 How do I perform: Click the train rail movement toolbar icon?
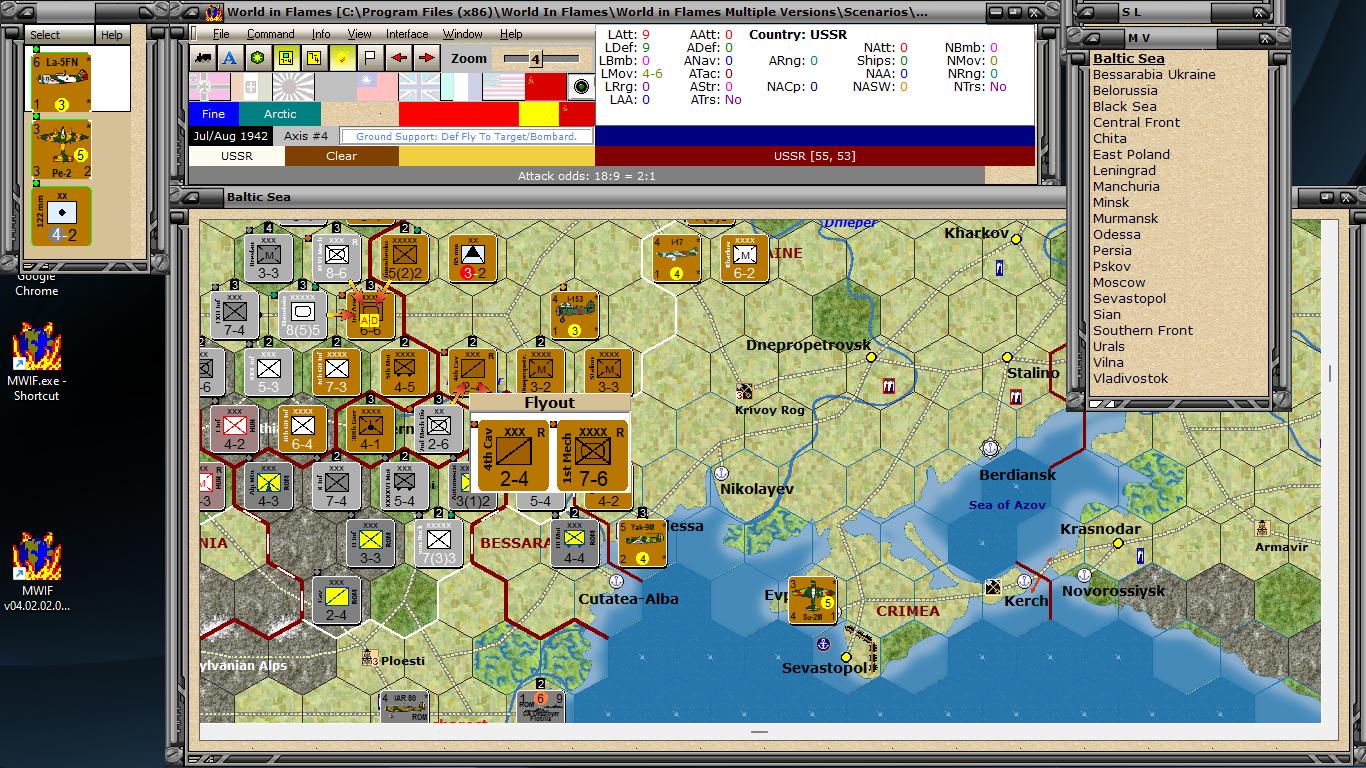204,58
